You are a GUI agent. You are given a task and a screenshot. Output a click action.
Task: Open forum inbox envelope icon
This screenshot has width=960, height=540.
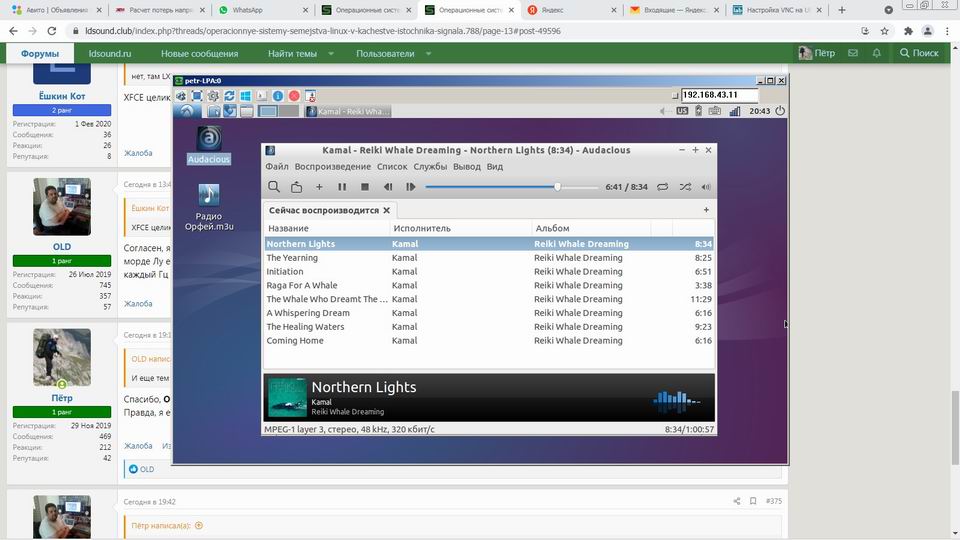tap(852, 53)
